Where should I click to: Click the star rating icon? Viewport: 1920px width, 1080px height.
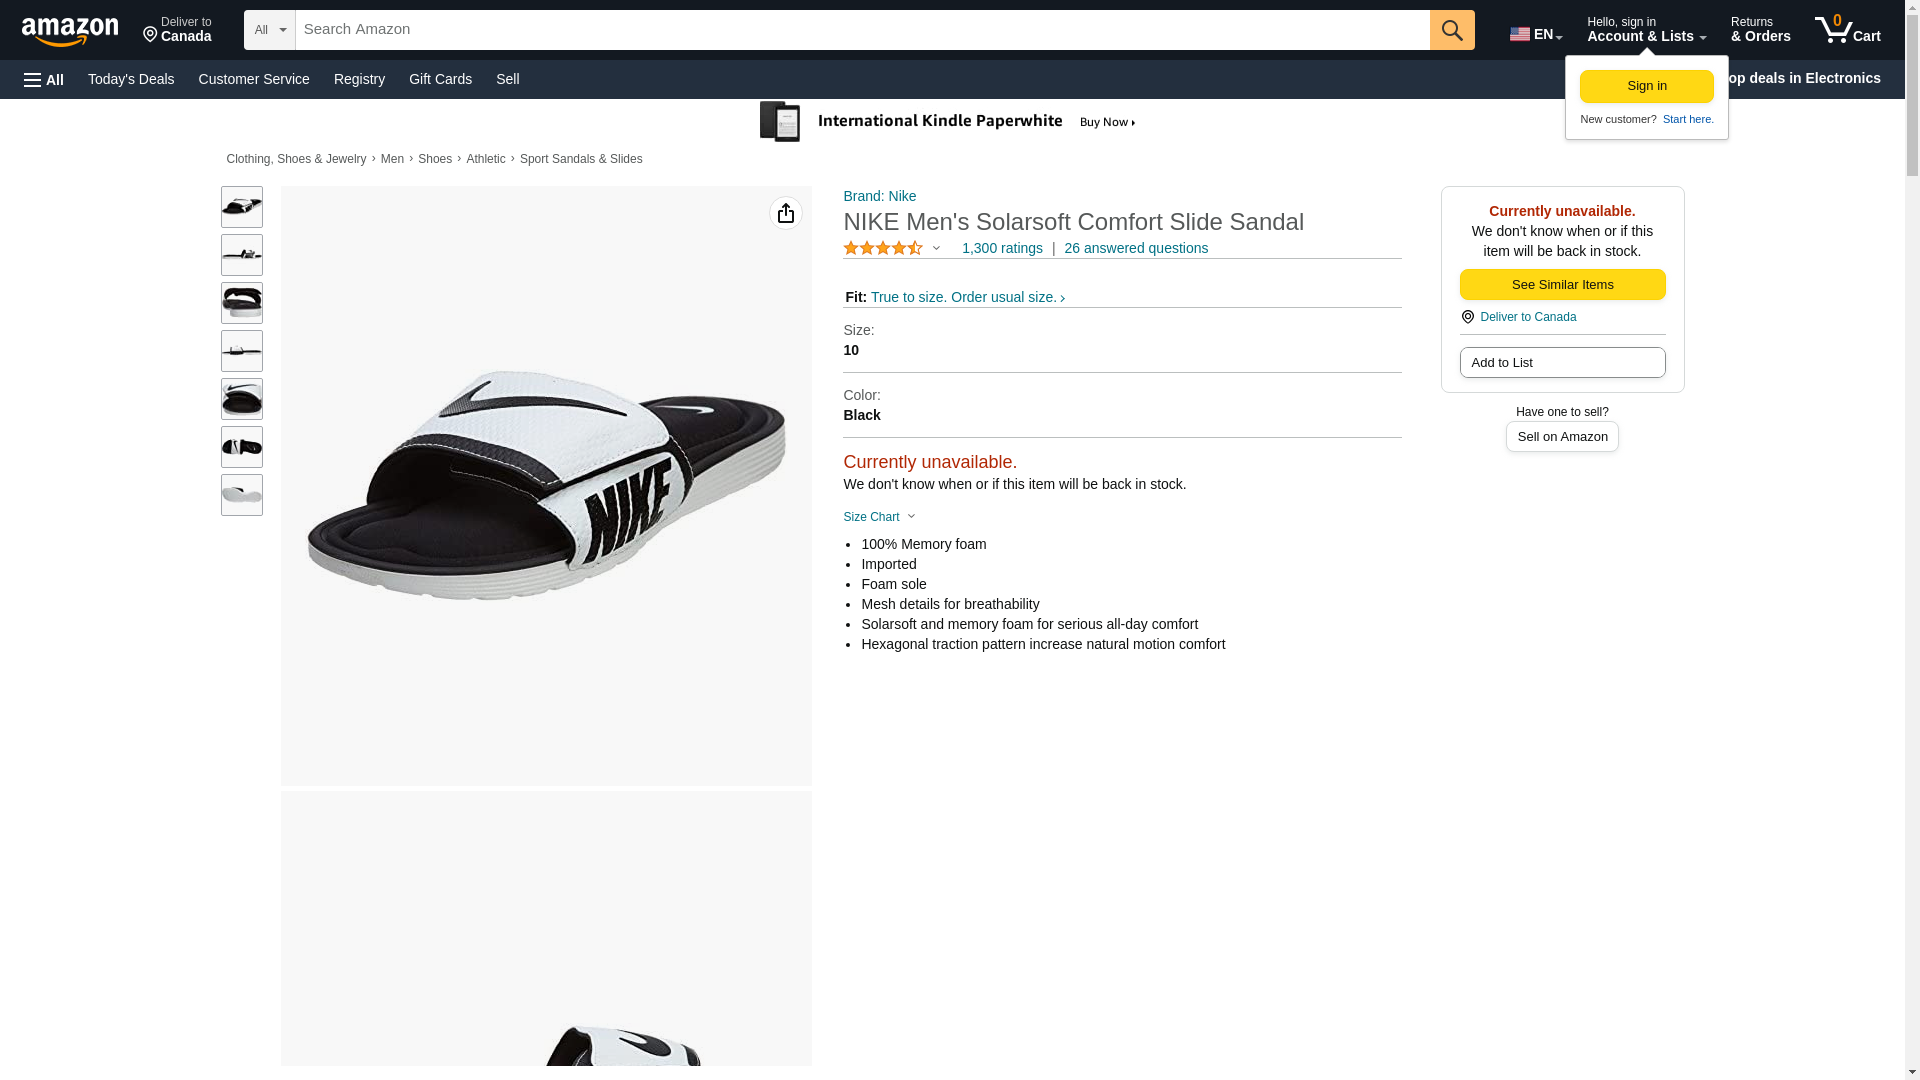883,248
